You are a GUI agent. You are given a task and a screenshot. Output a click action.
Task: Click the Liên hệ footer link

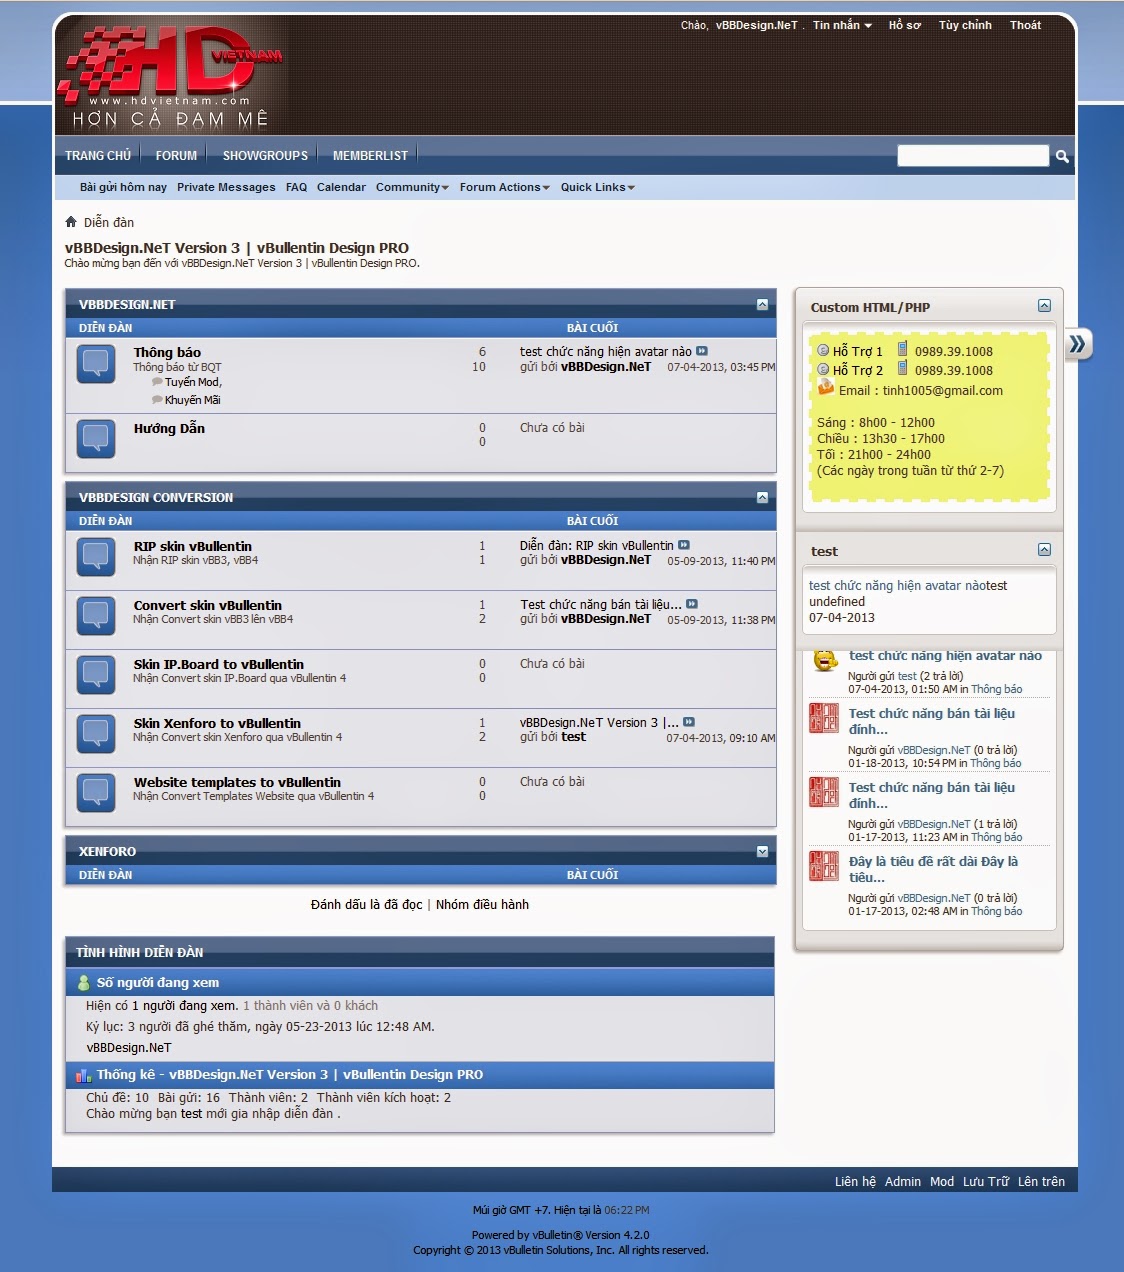pos(855,1181)
